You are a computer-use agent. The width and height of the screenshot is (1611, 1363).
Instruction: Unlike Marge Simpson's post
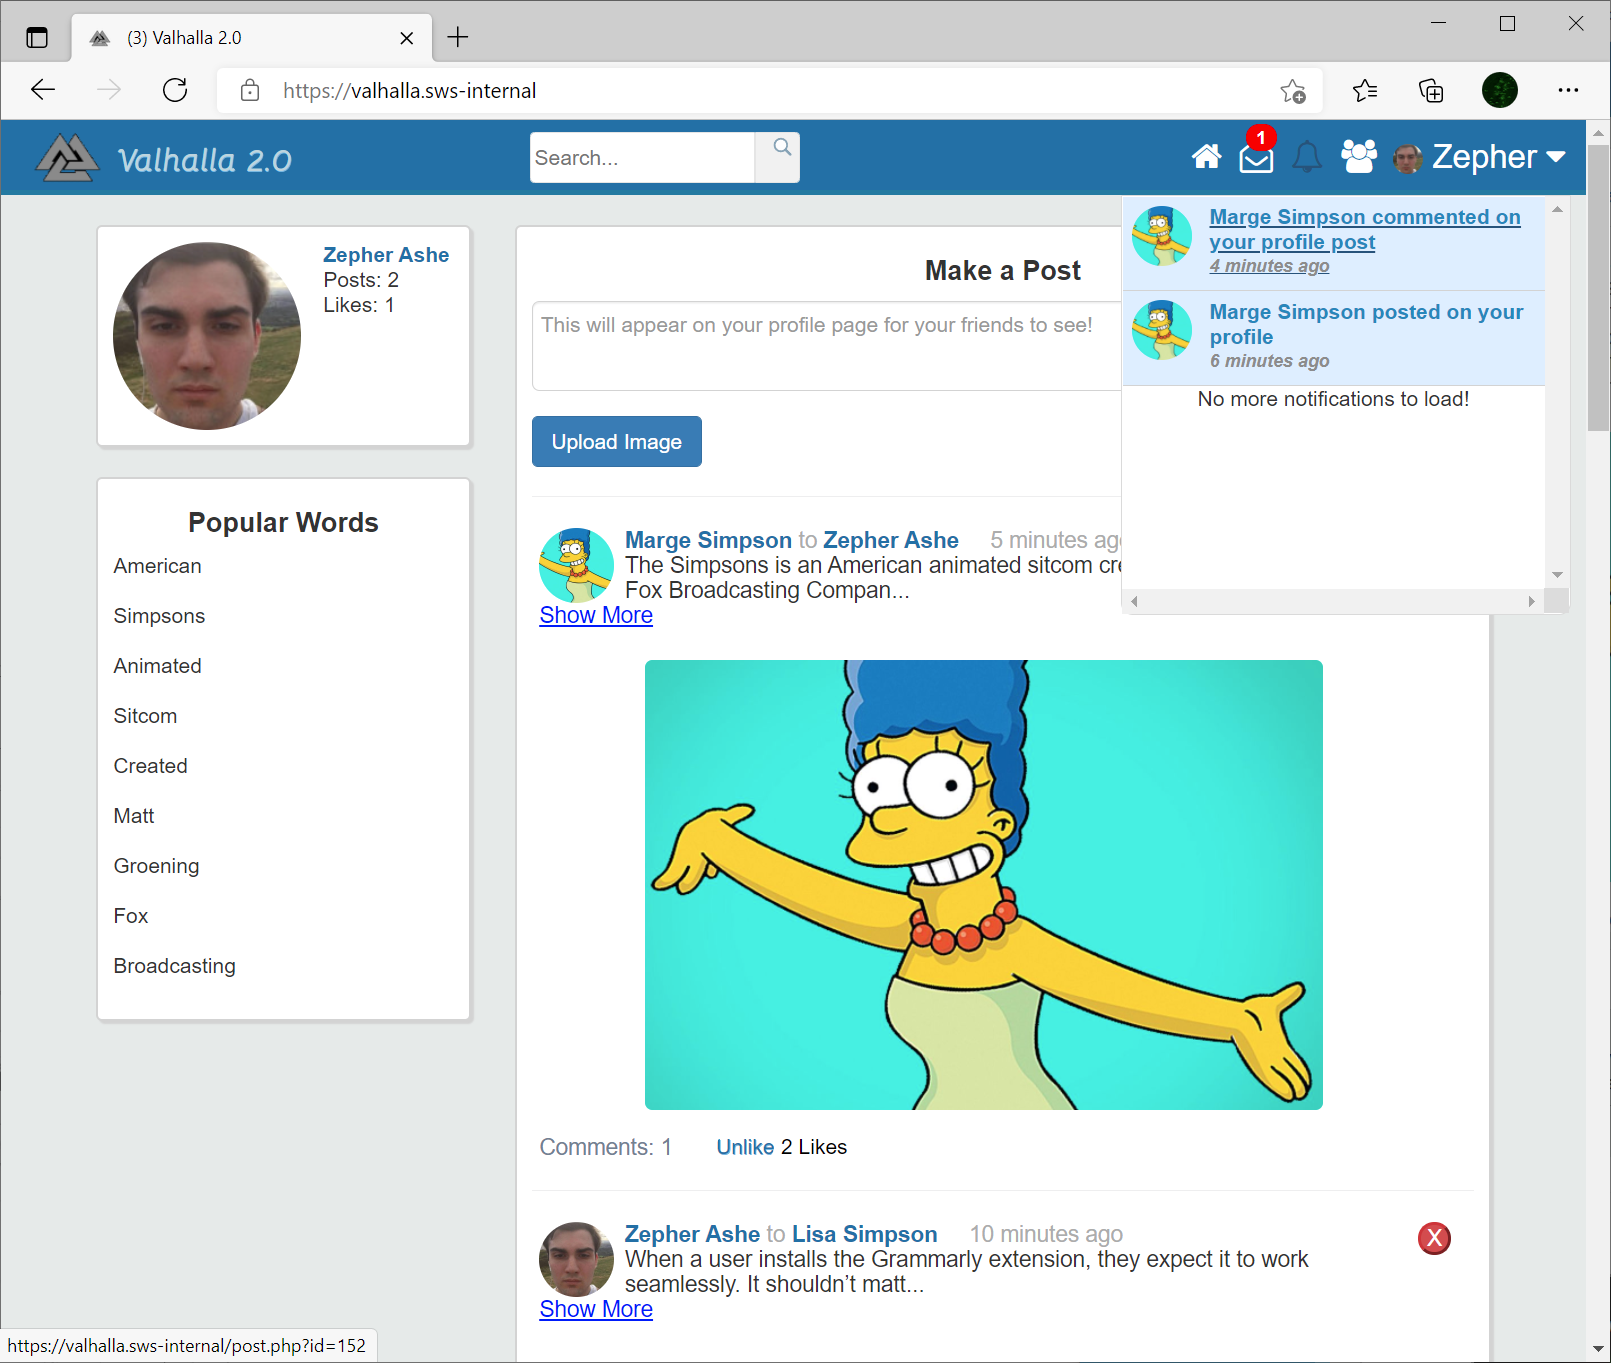point(745,1147)
